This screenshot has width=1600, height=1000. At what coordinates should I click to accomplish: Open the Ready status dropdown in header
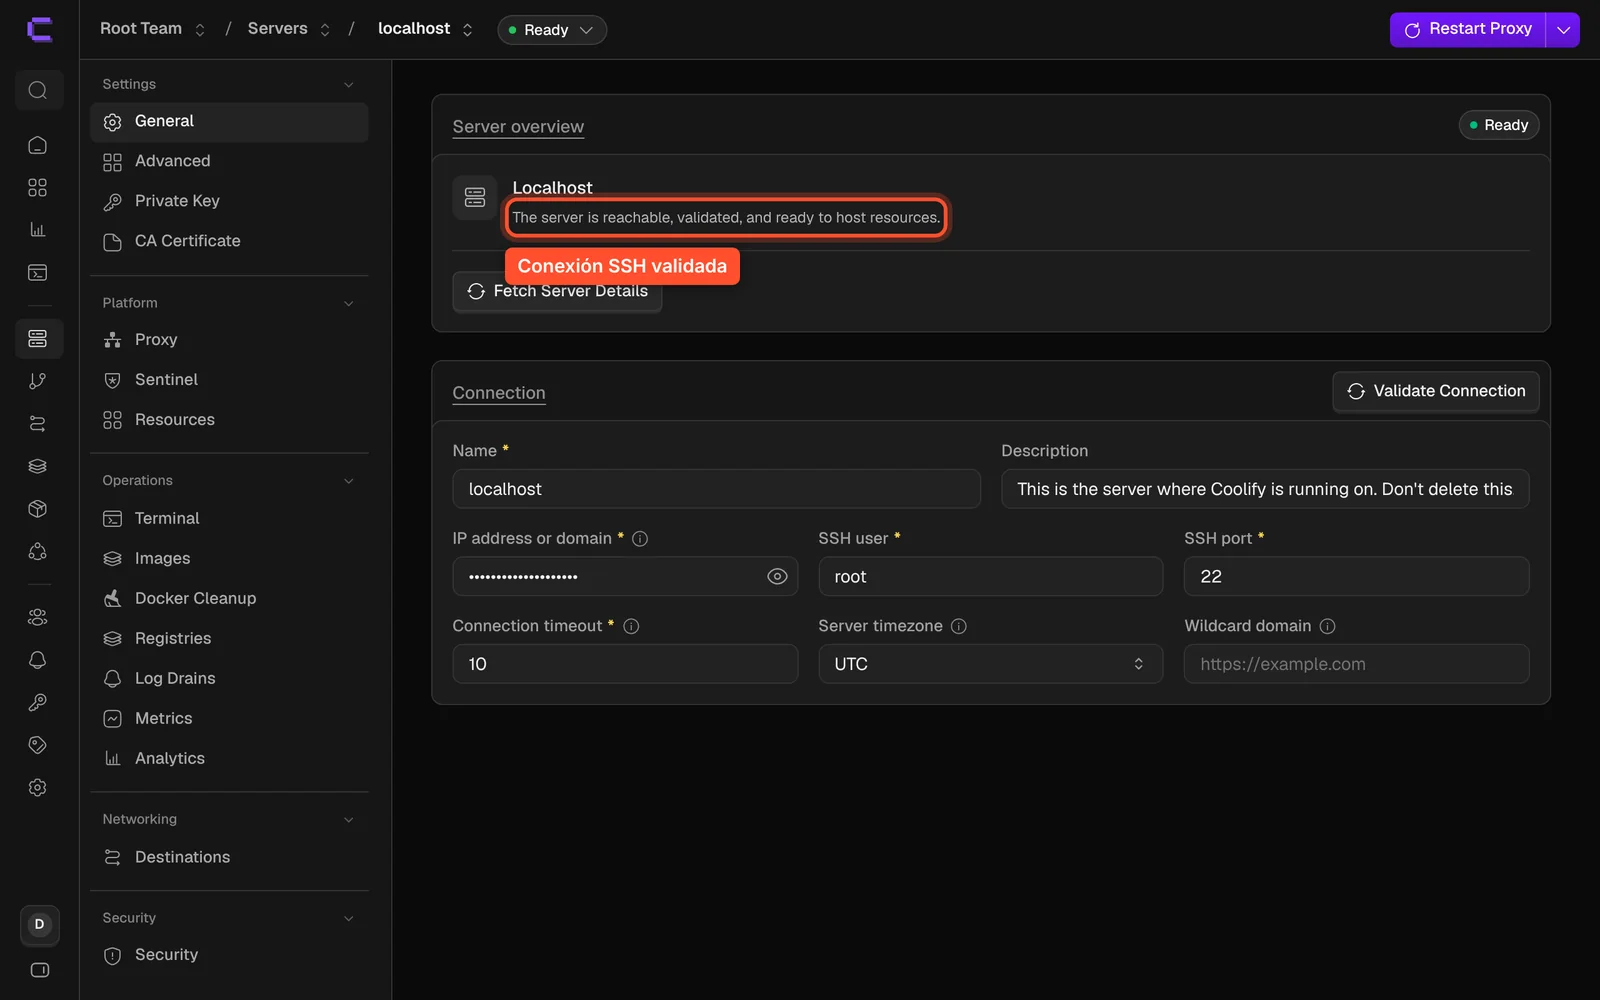coord(552,30)
